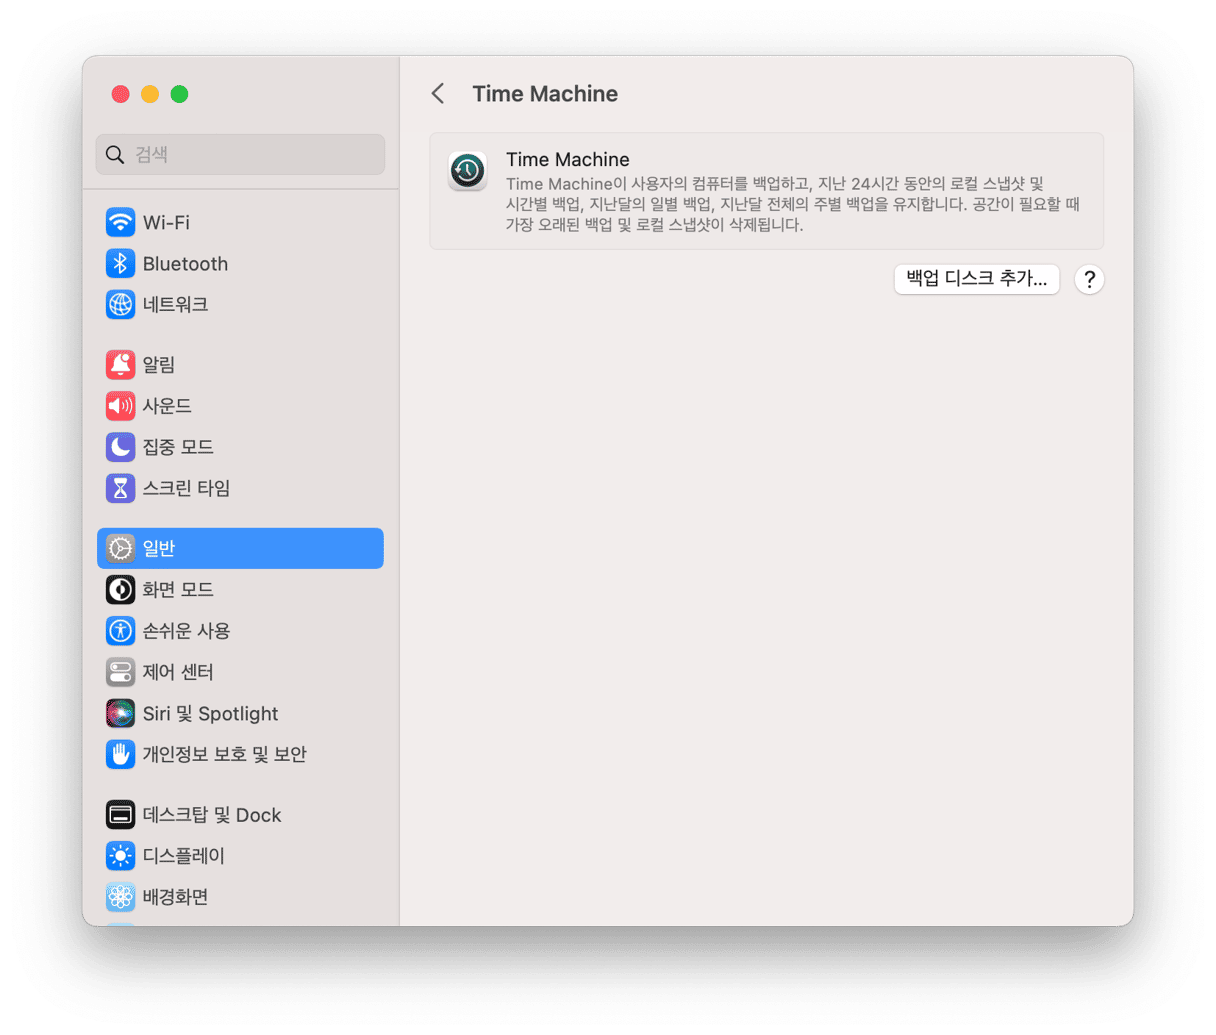Open the 제어 센터 icon
Viewport: 1216px width, 1035px height.
pos(120,672)
